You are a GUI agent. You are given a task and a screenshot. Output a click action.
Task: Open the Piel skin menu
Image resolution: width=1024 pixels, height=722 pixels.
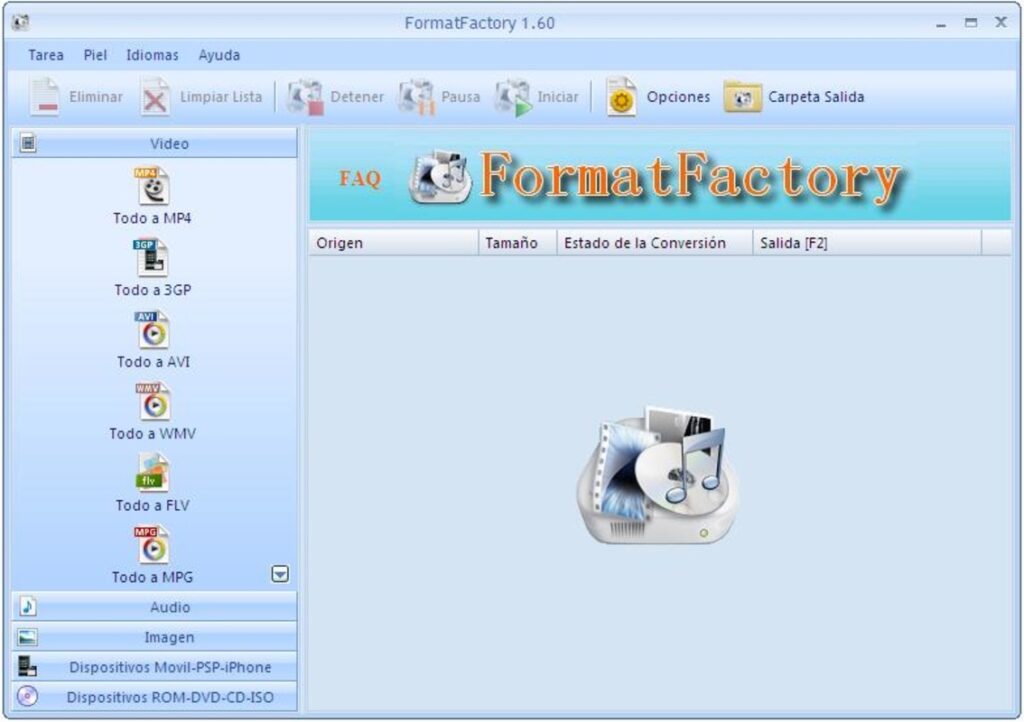pyautogui.click(x=95, y=55)
